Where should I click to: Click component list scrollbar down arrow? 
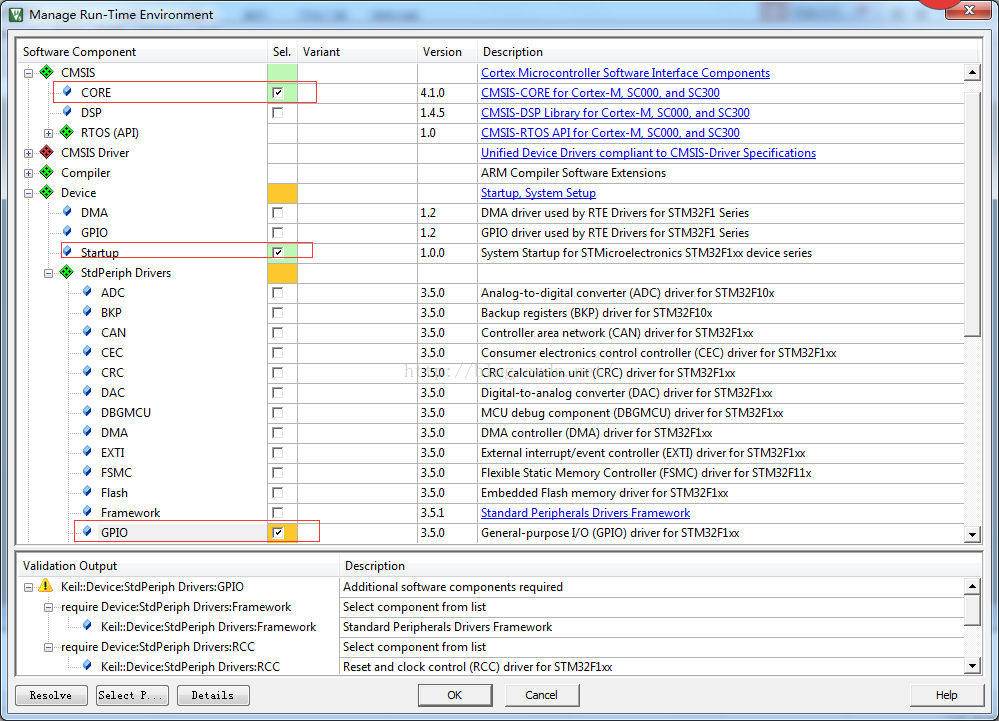tap(972, 534)
